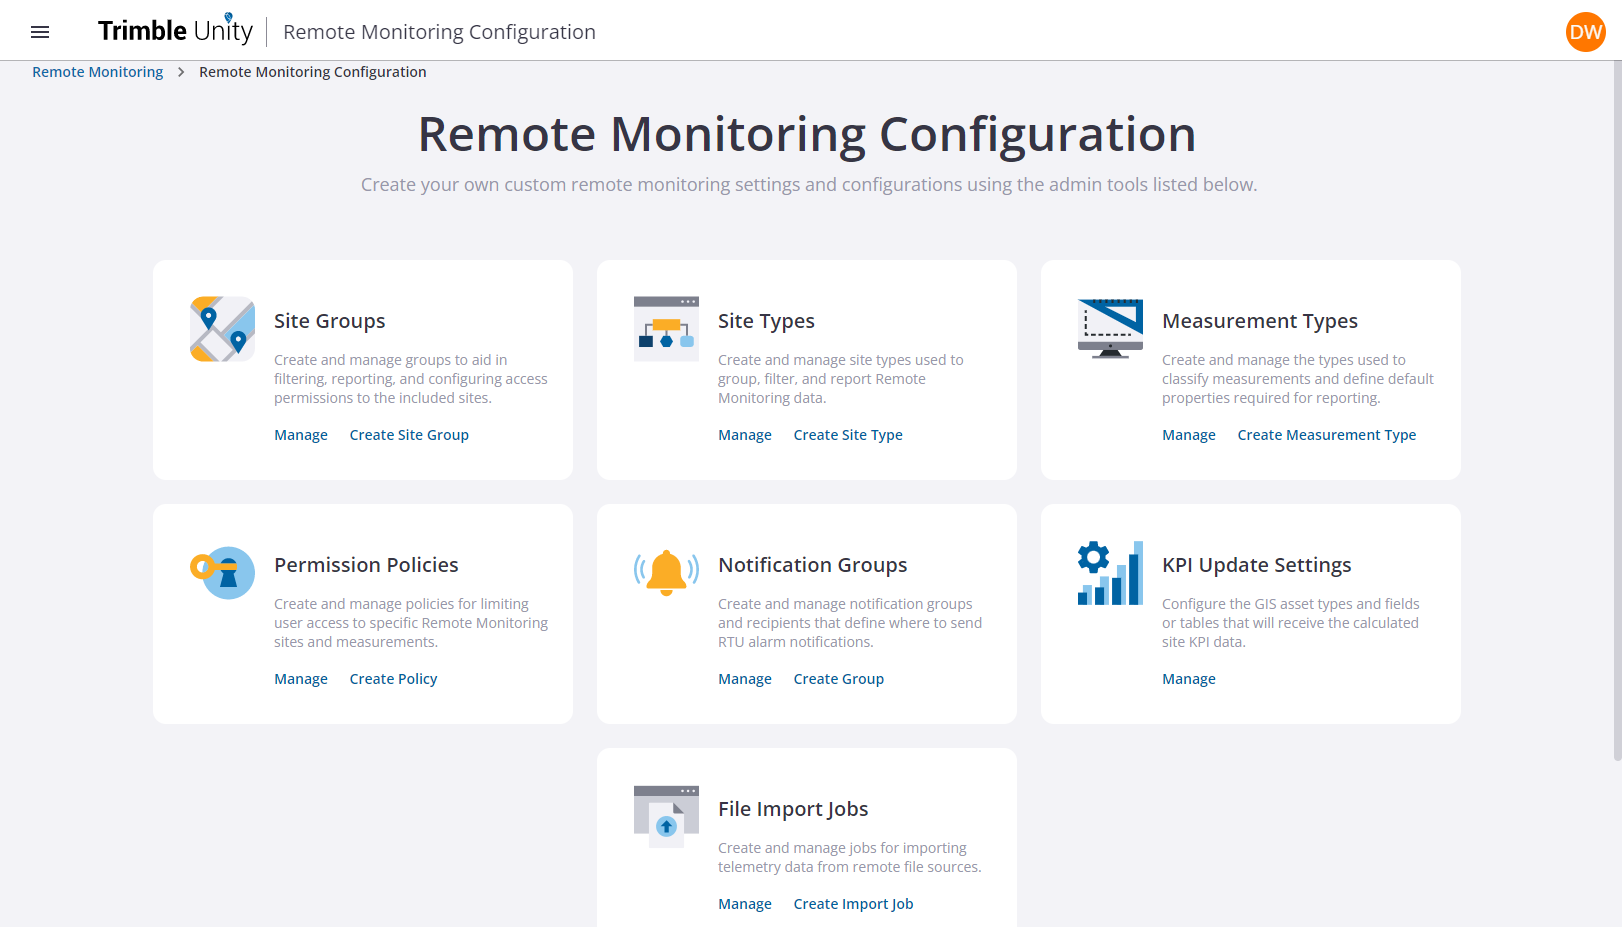
Task: Click the Measurement Types monitor icon
Action: click(x=1110, y=328)
